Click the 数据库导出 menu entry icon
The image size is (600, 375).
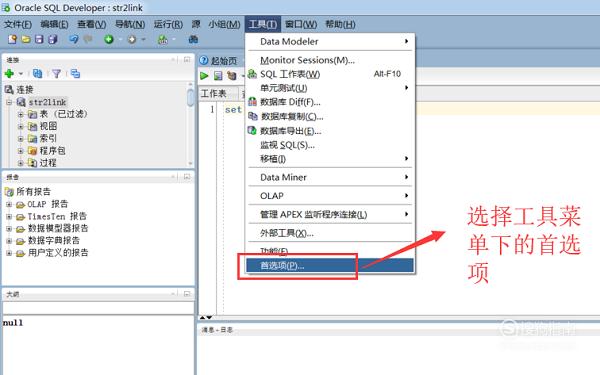[x=252, y=130]
